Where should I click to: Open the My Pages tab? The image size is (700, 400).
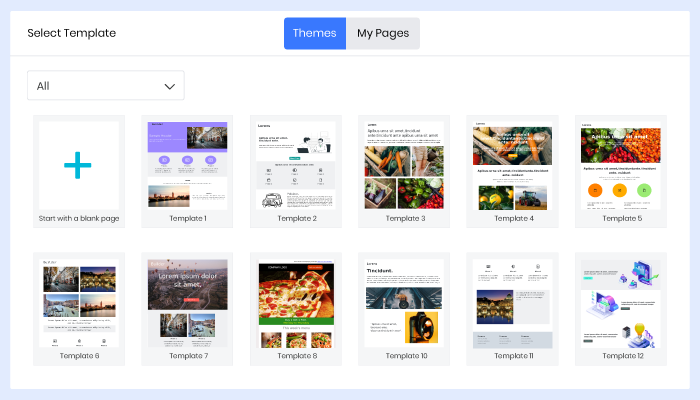tap(383, 33)
